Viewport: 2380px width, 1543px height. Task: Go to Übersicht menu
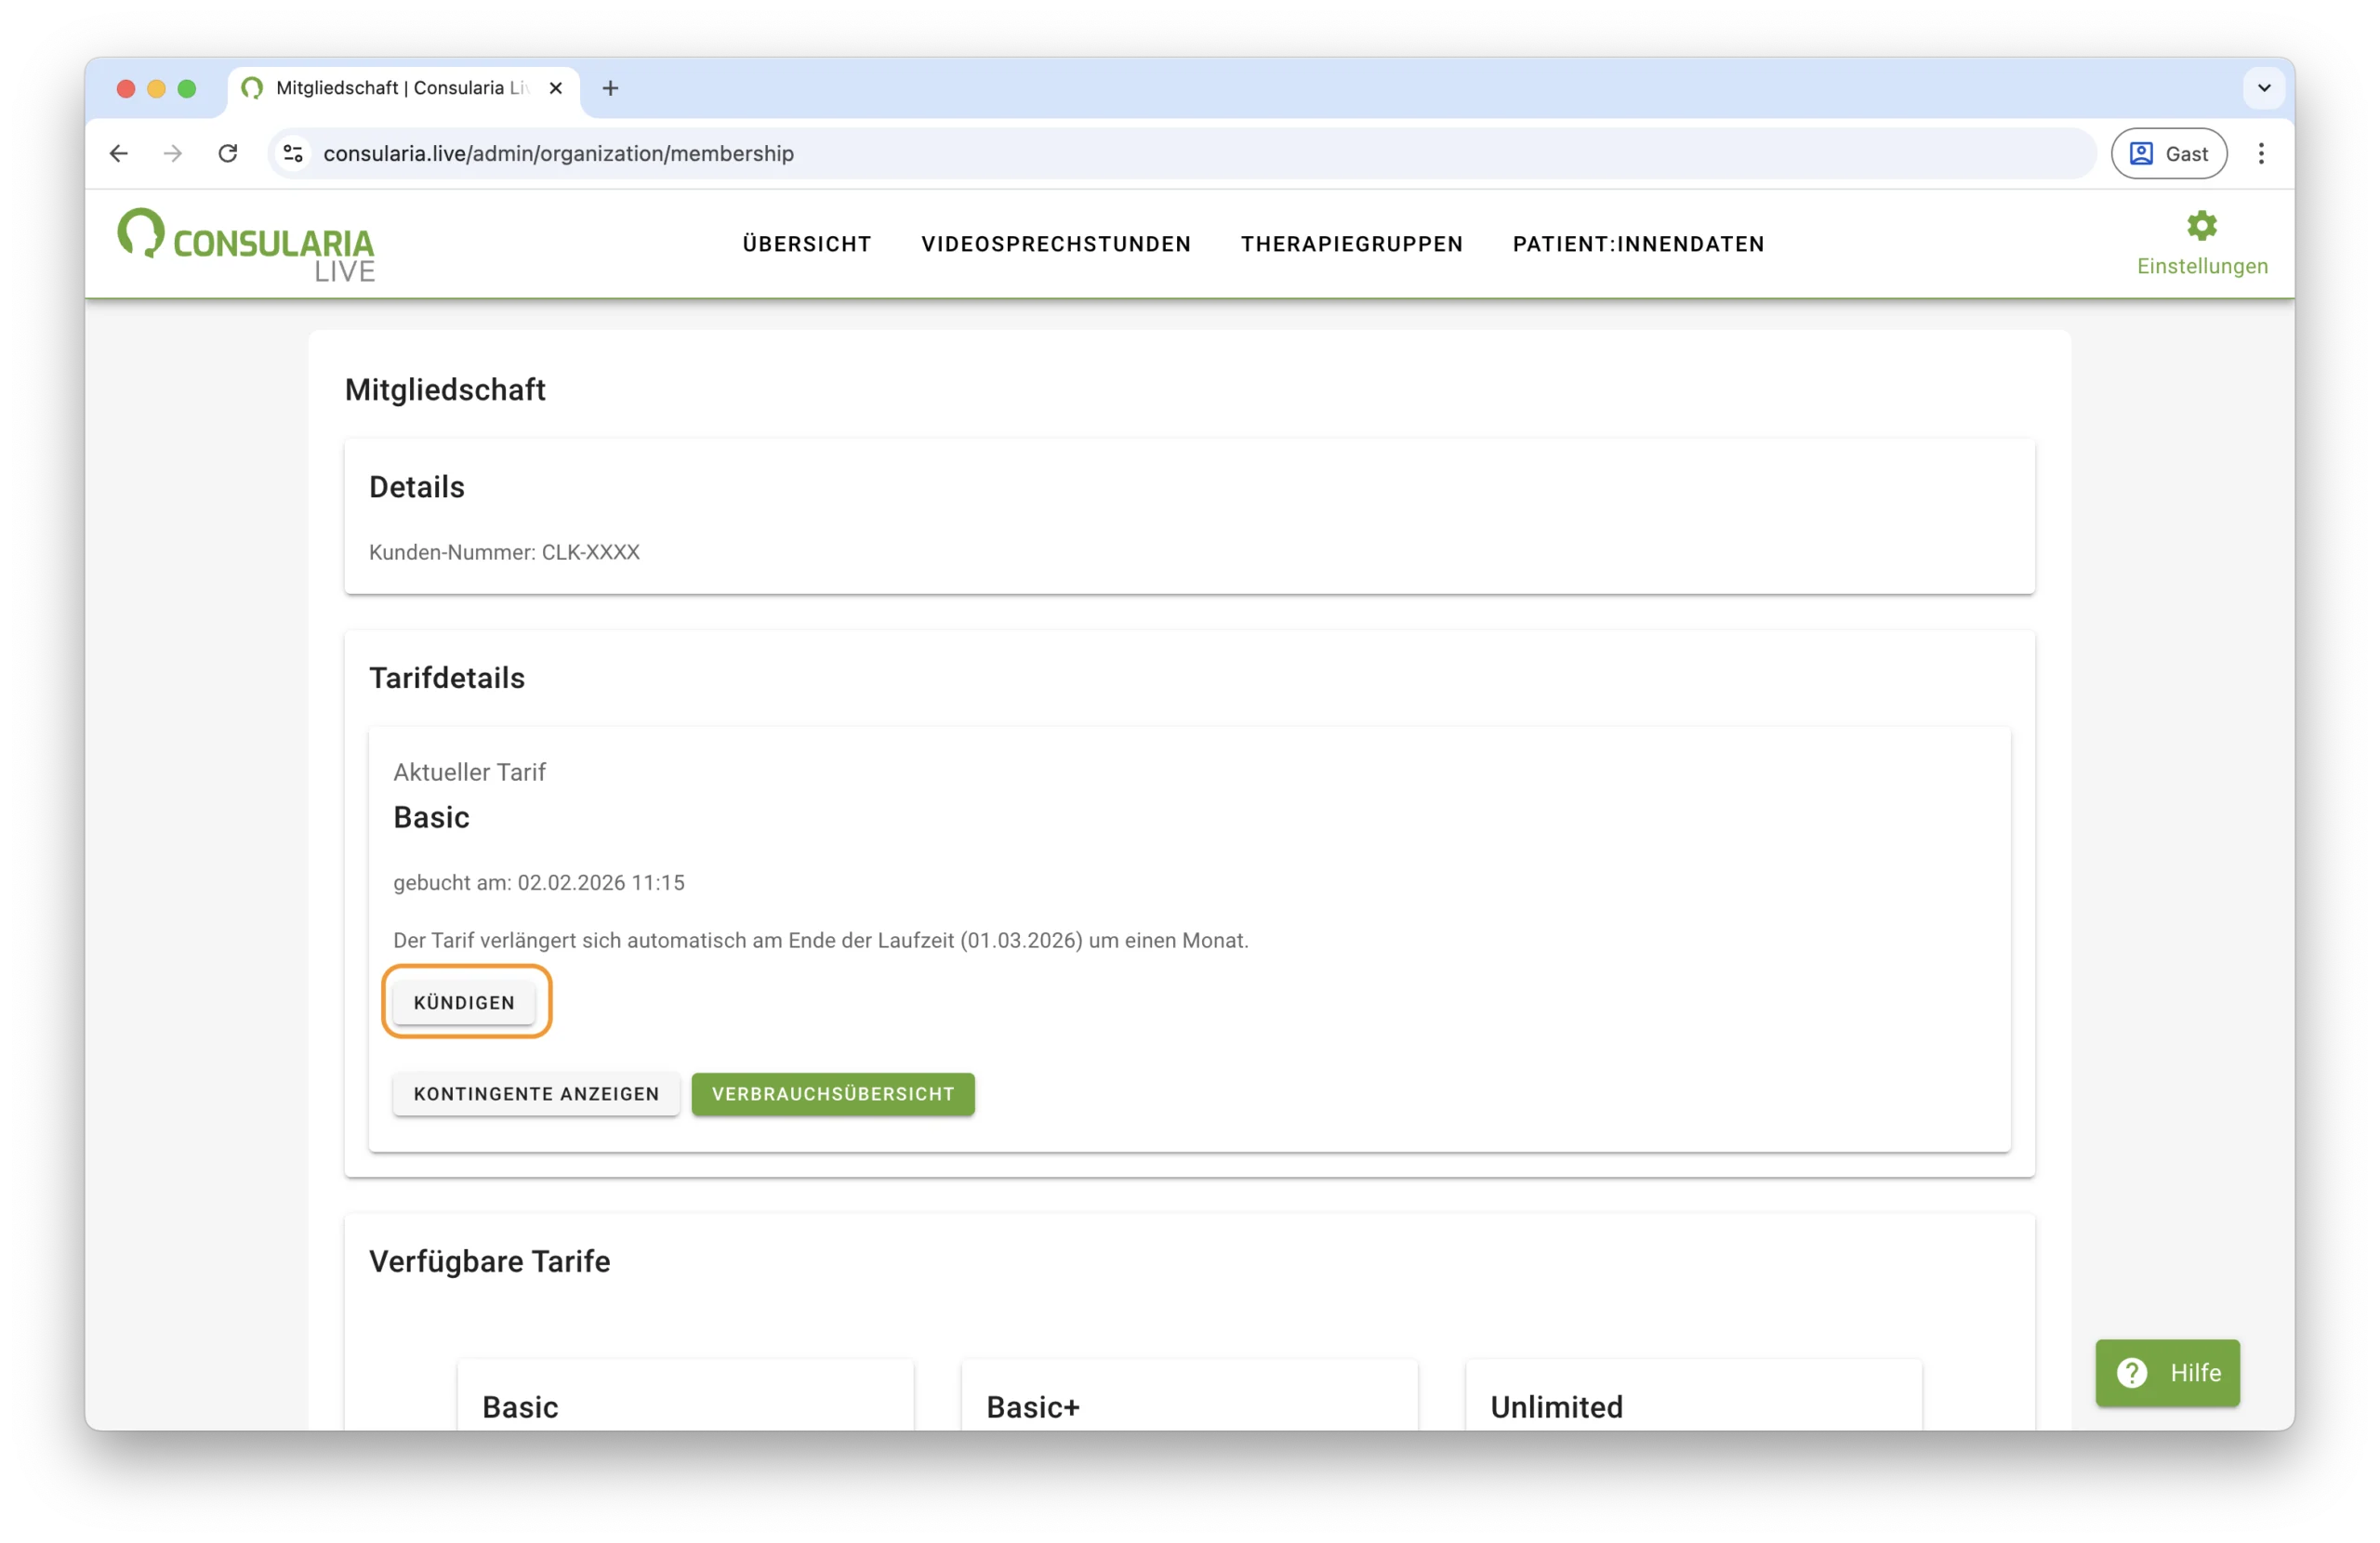(x=806, y=244)
